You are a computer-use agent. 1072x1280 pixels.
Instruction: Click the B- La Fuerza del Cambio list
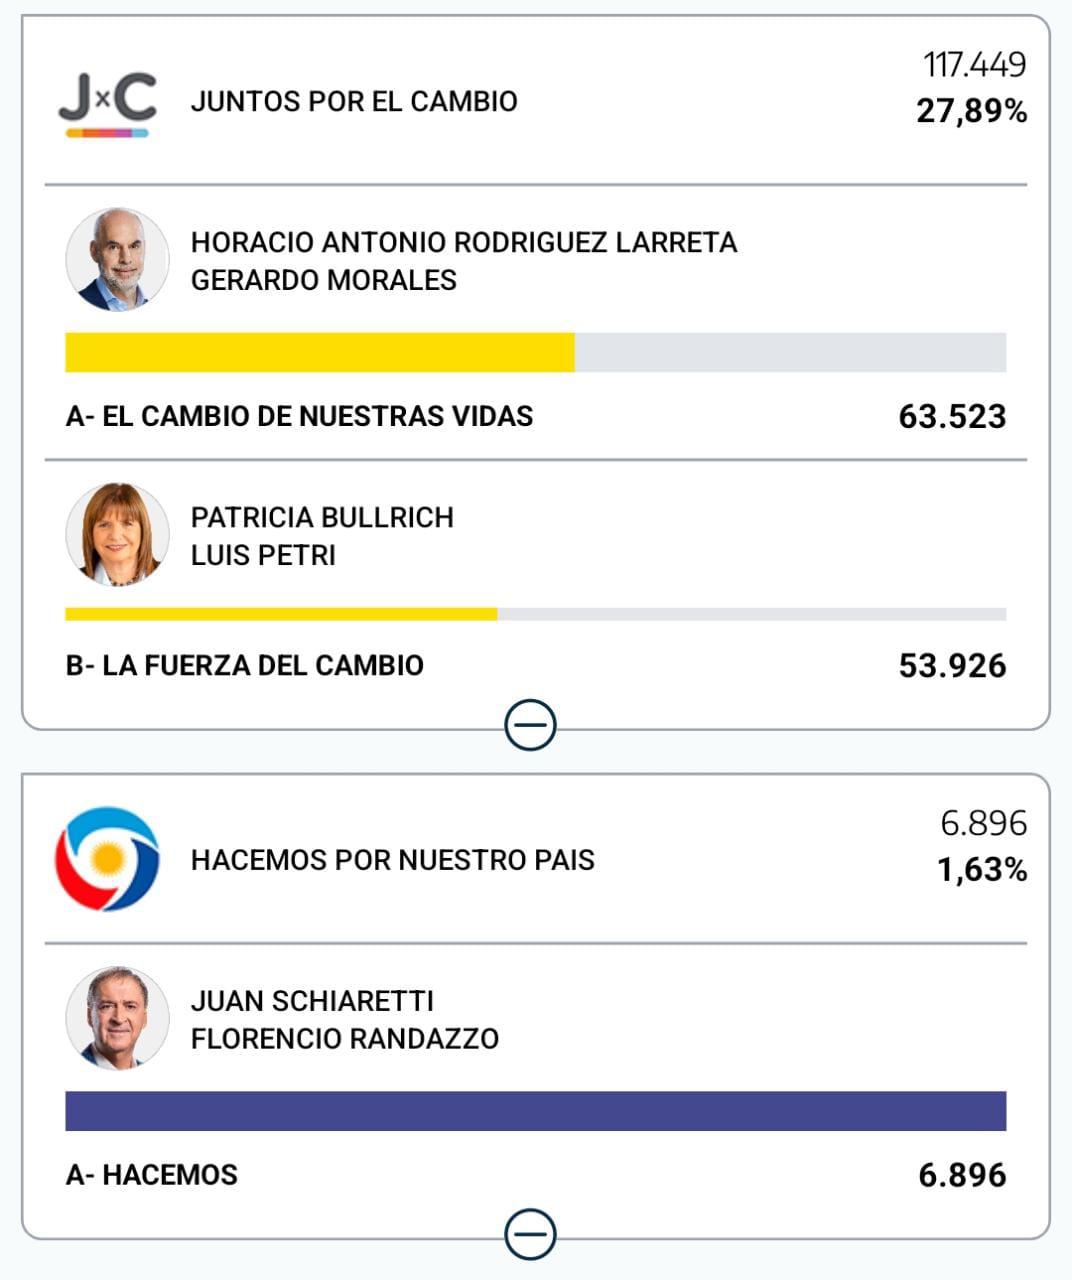tap(245, 665)
